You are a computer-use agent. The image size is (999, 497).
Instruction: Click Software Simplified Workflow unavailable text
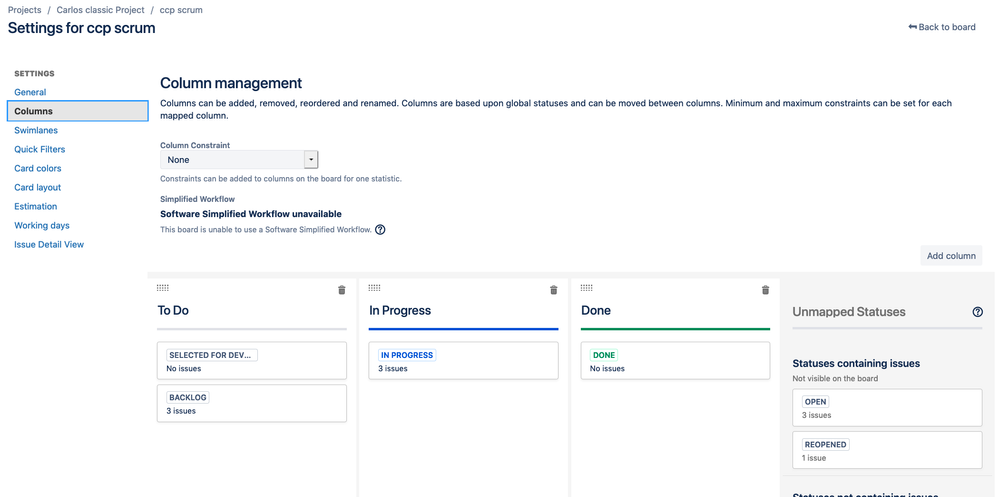(251, 214)
